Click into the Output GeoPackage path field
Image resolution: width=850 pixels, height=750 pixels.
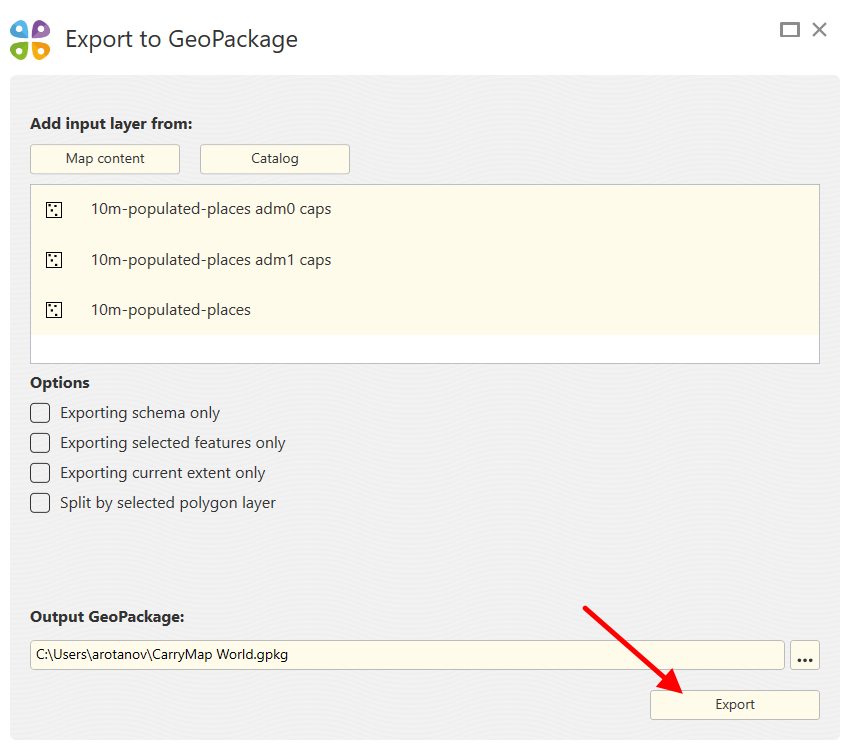click(x=407, y=655)
